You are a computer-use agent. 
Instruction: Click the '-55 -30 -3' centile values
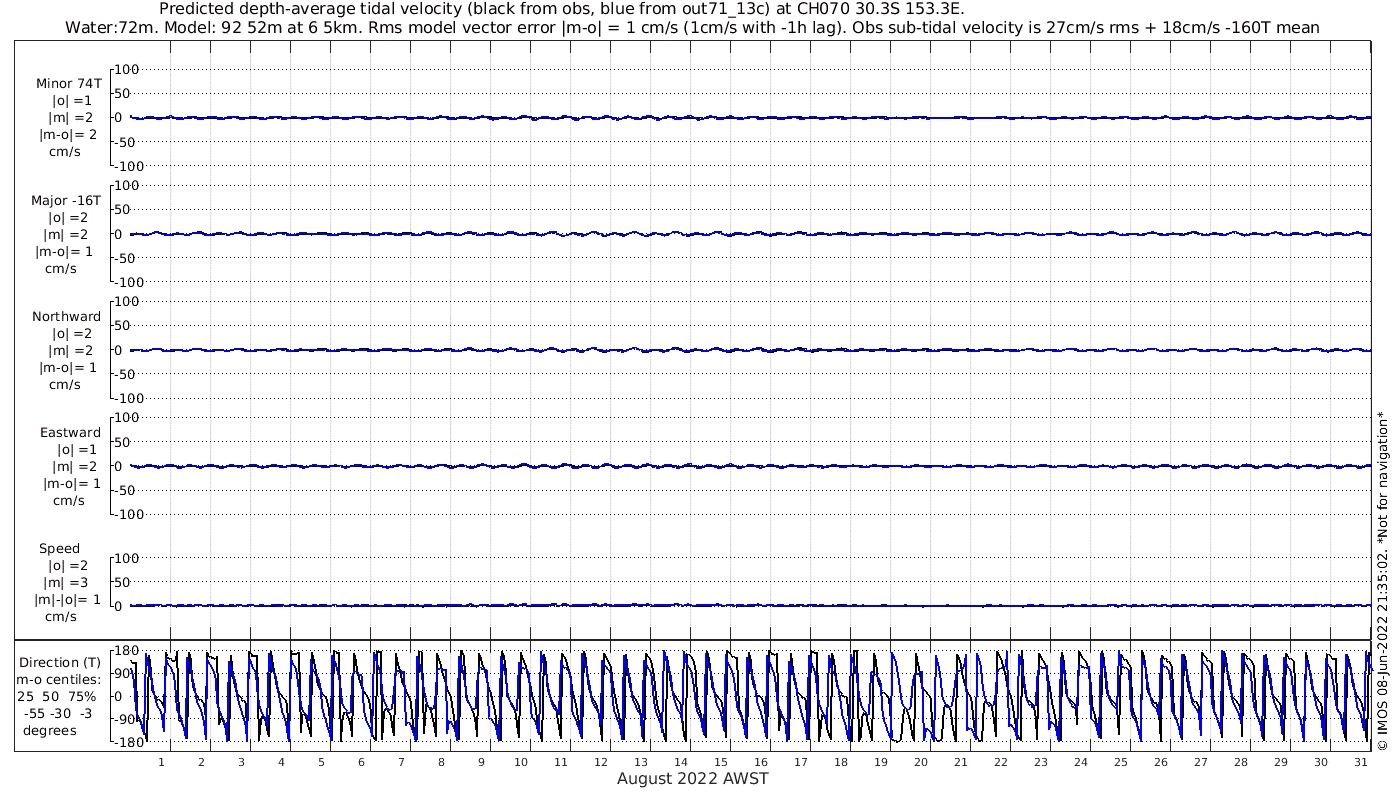pyautogui.click(x=60, y=714)
